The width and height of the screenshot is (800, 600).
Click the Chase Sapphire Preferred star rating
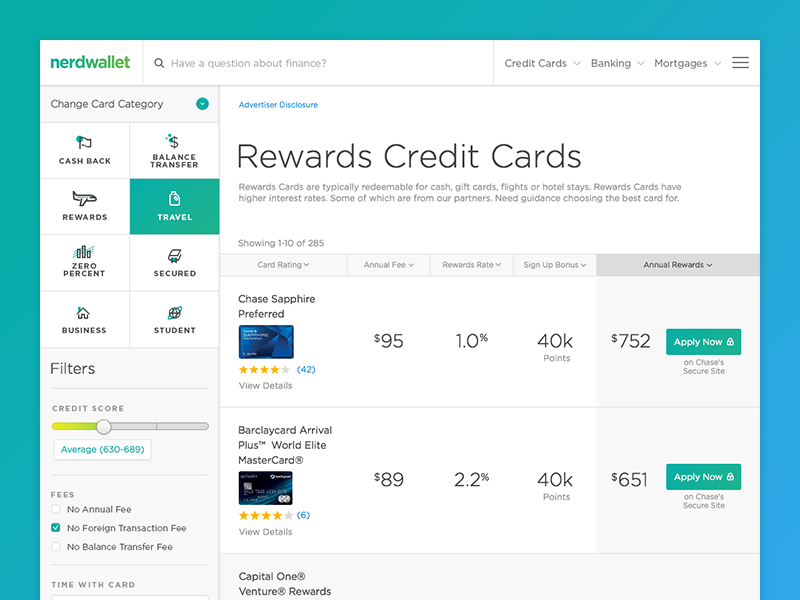[x=264, y=369]
